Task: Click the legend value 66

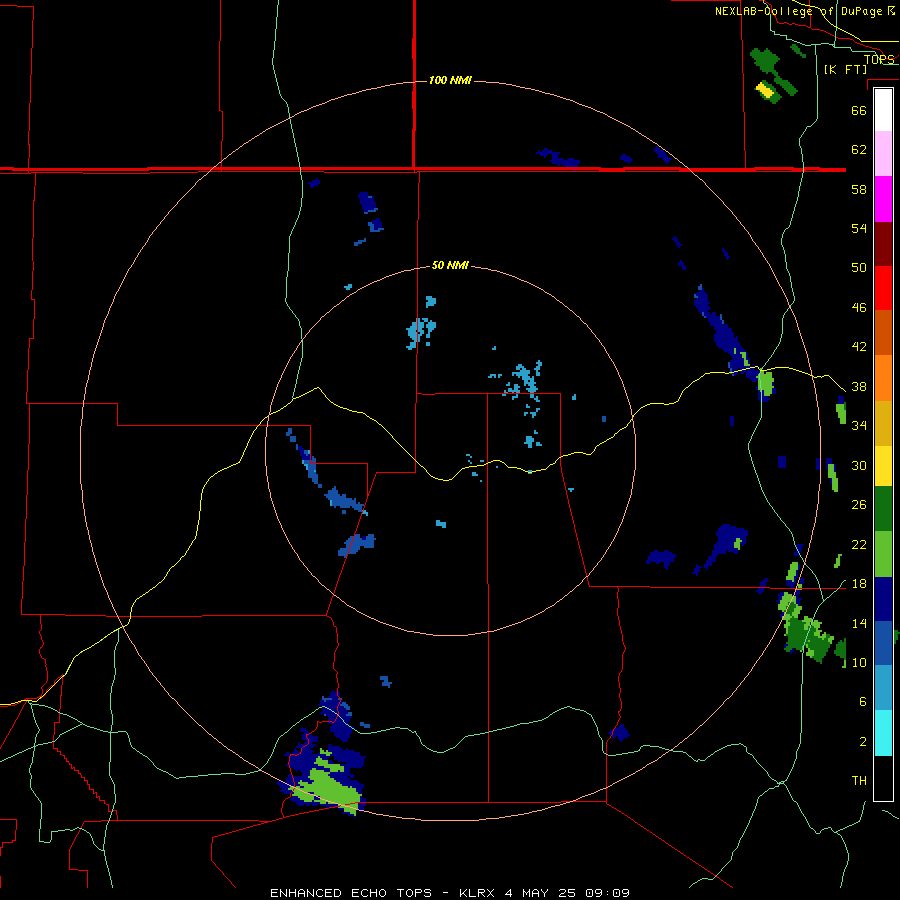Action: (859, 110)
